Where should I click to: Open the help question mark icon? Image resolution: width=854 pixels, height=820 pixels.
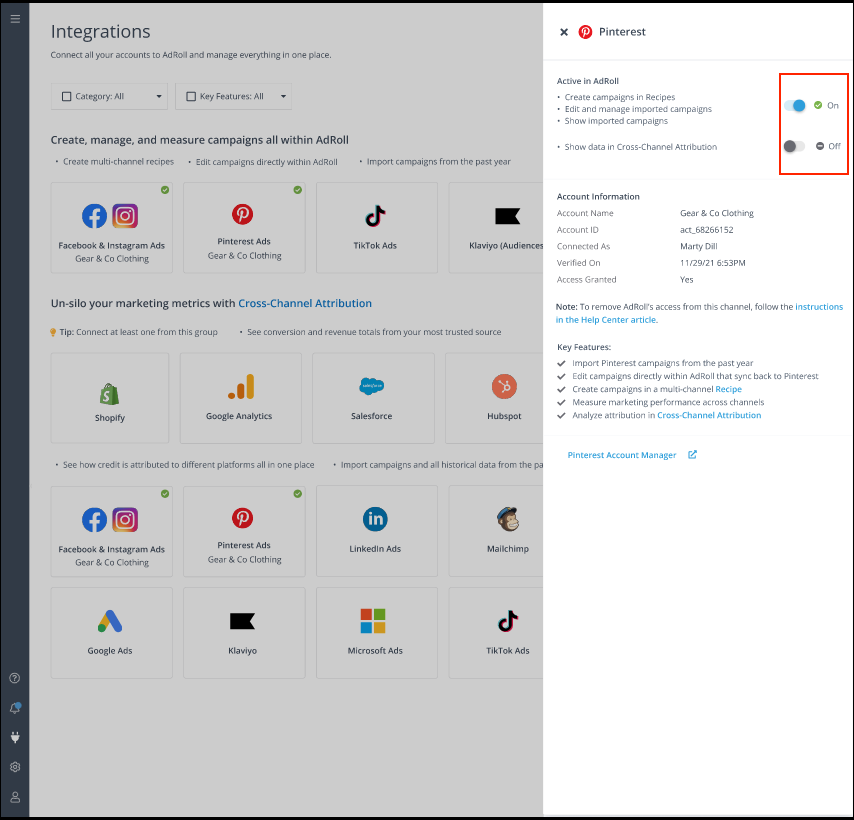15,678
